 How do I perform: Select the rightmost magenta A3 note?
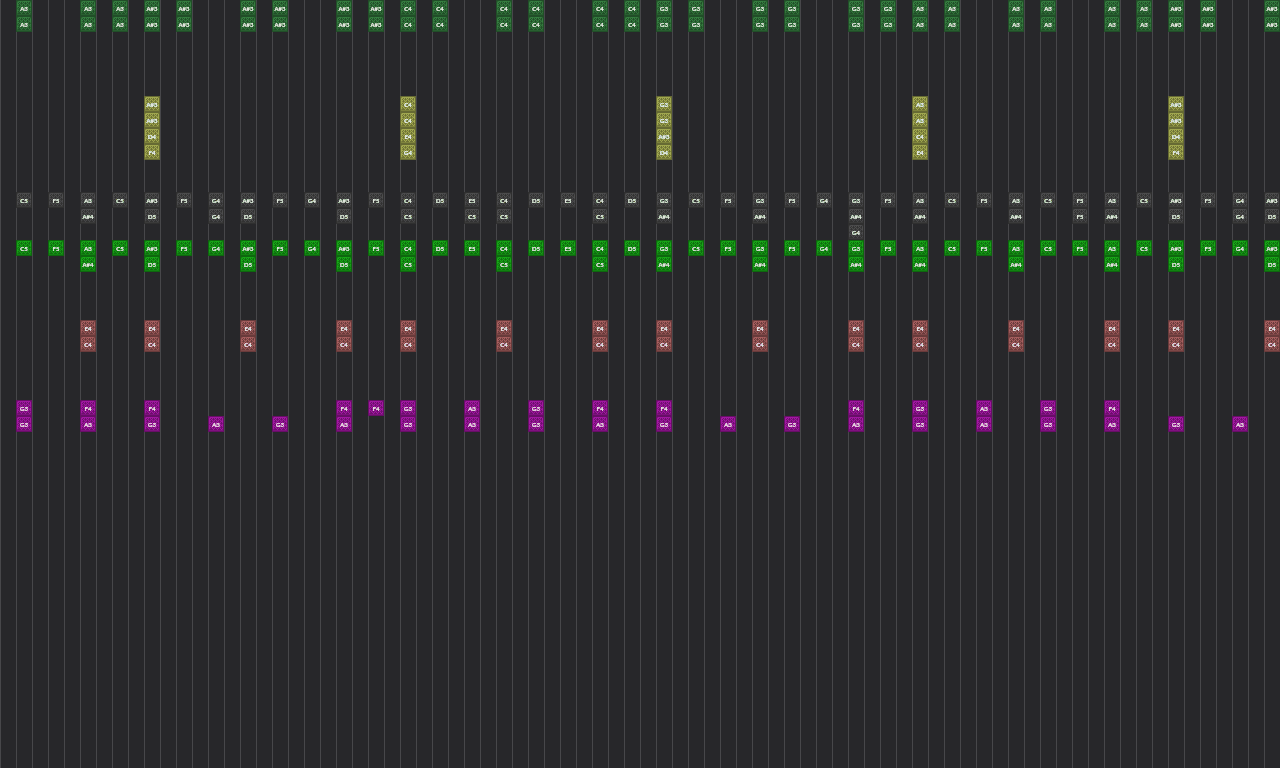(x=1240, y=424)
